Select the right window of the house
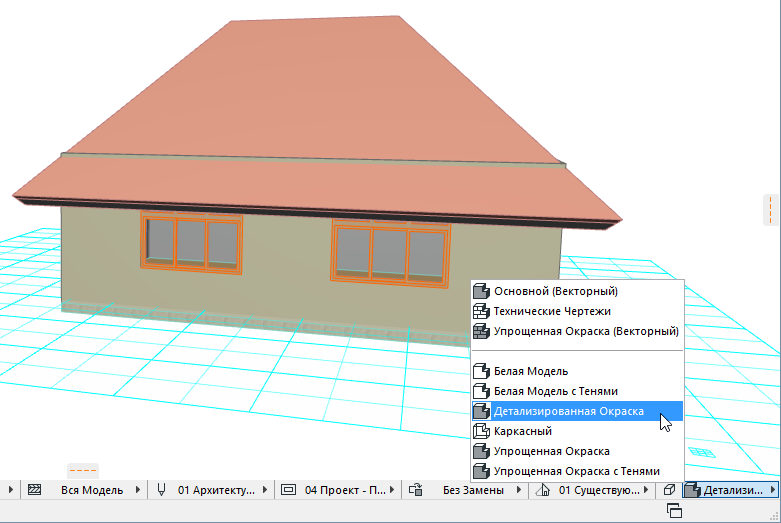The height and width of the screenshot is (523, 781). [x=390, y=253]
